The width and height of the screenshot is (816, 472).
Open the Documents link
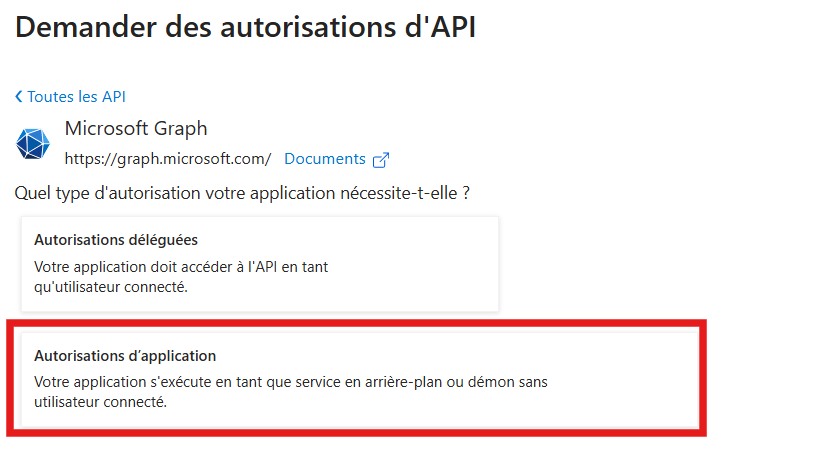pos(325,159)
